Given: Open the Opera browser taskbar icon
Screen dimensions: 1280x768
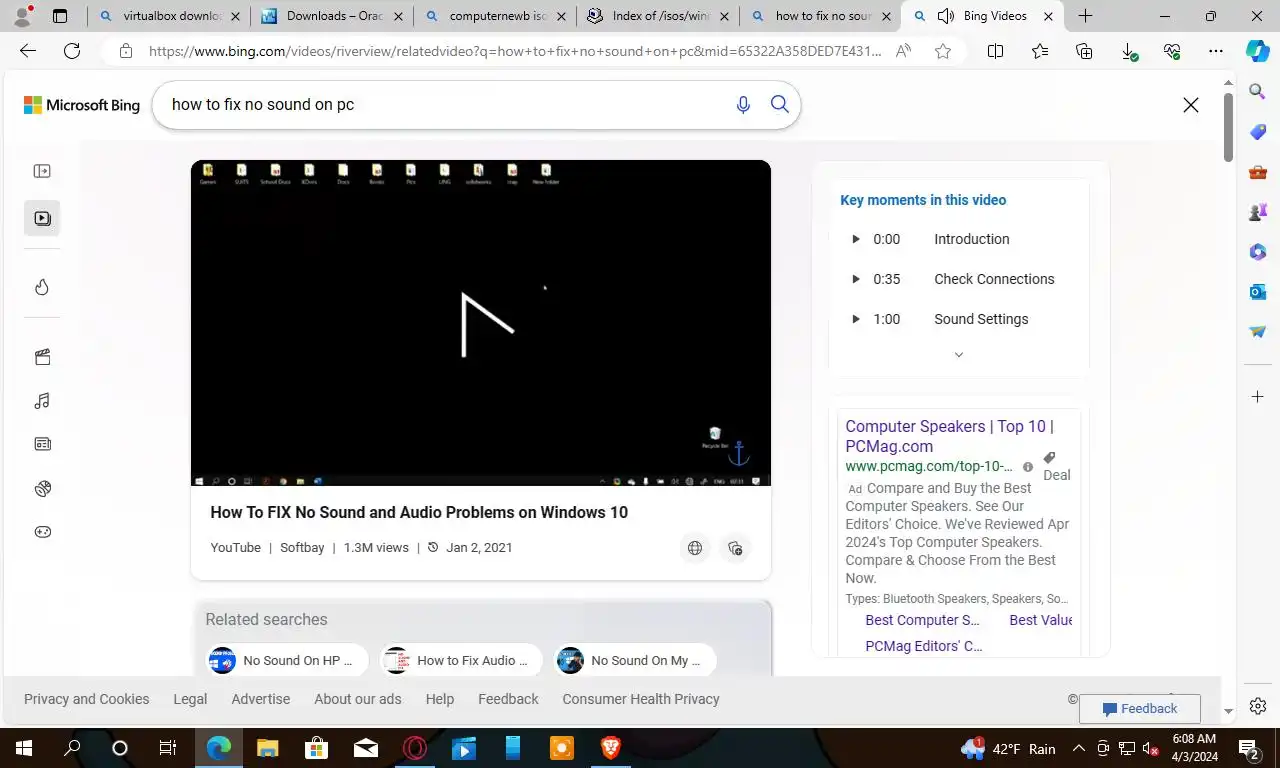Looking at the screenshot, I should point(414,747).
